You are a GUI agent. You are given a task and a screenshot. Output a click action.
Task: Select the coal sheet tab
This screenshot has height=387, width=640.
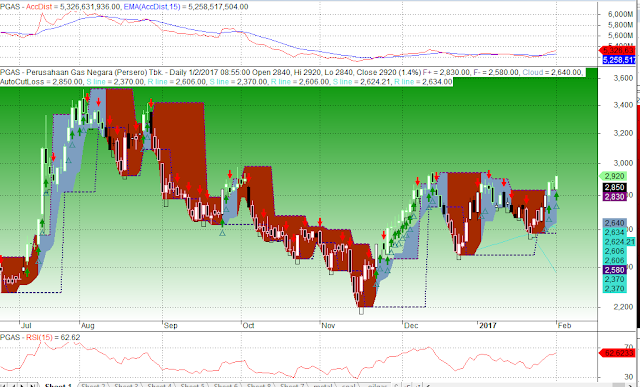(348, 385)
